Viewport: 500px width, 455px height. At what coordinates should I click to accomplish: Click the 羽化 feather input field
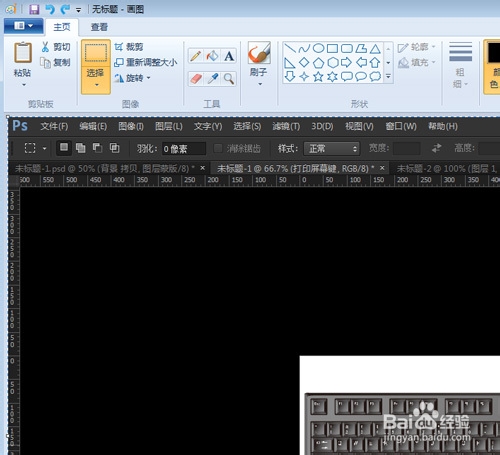pos(184,149)
